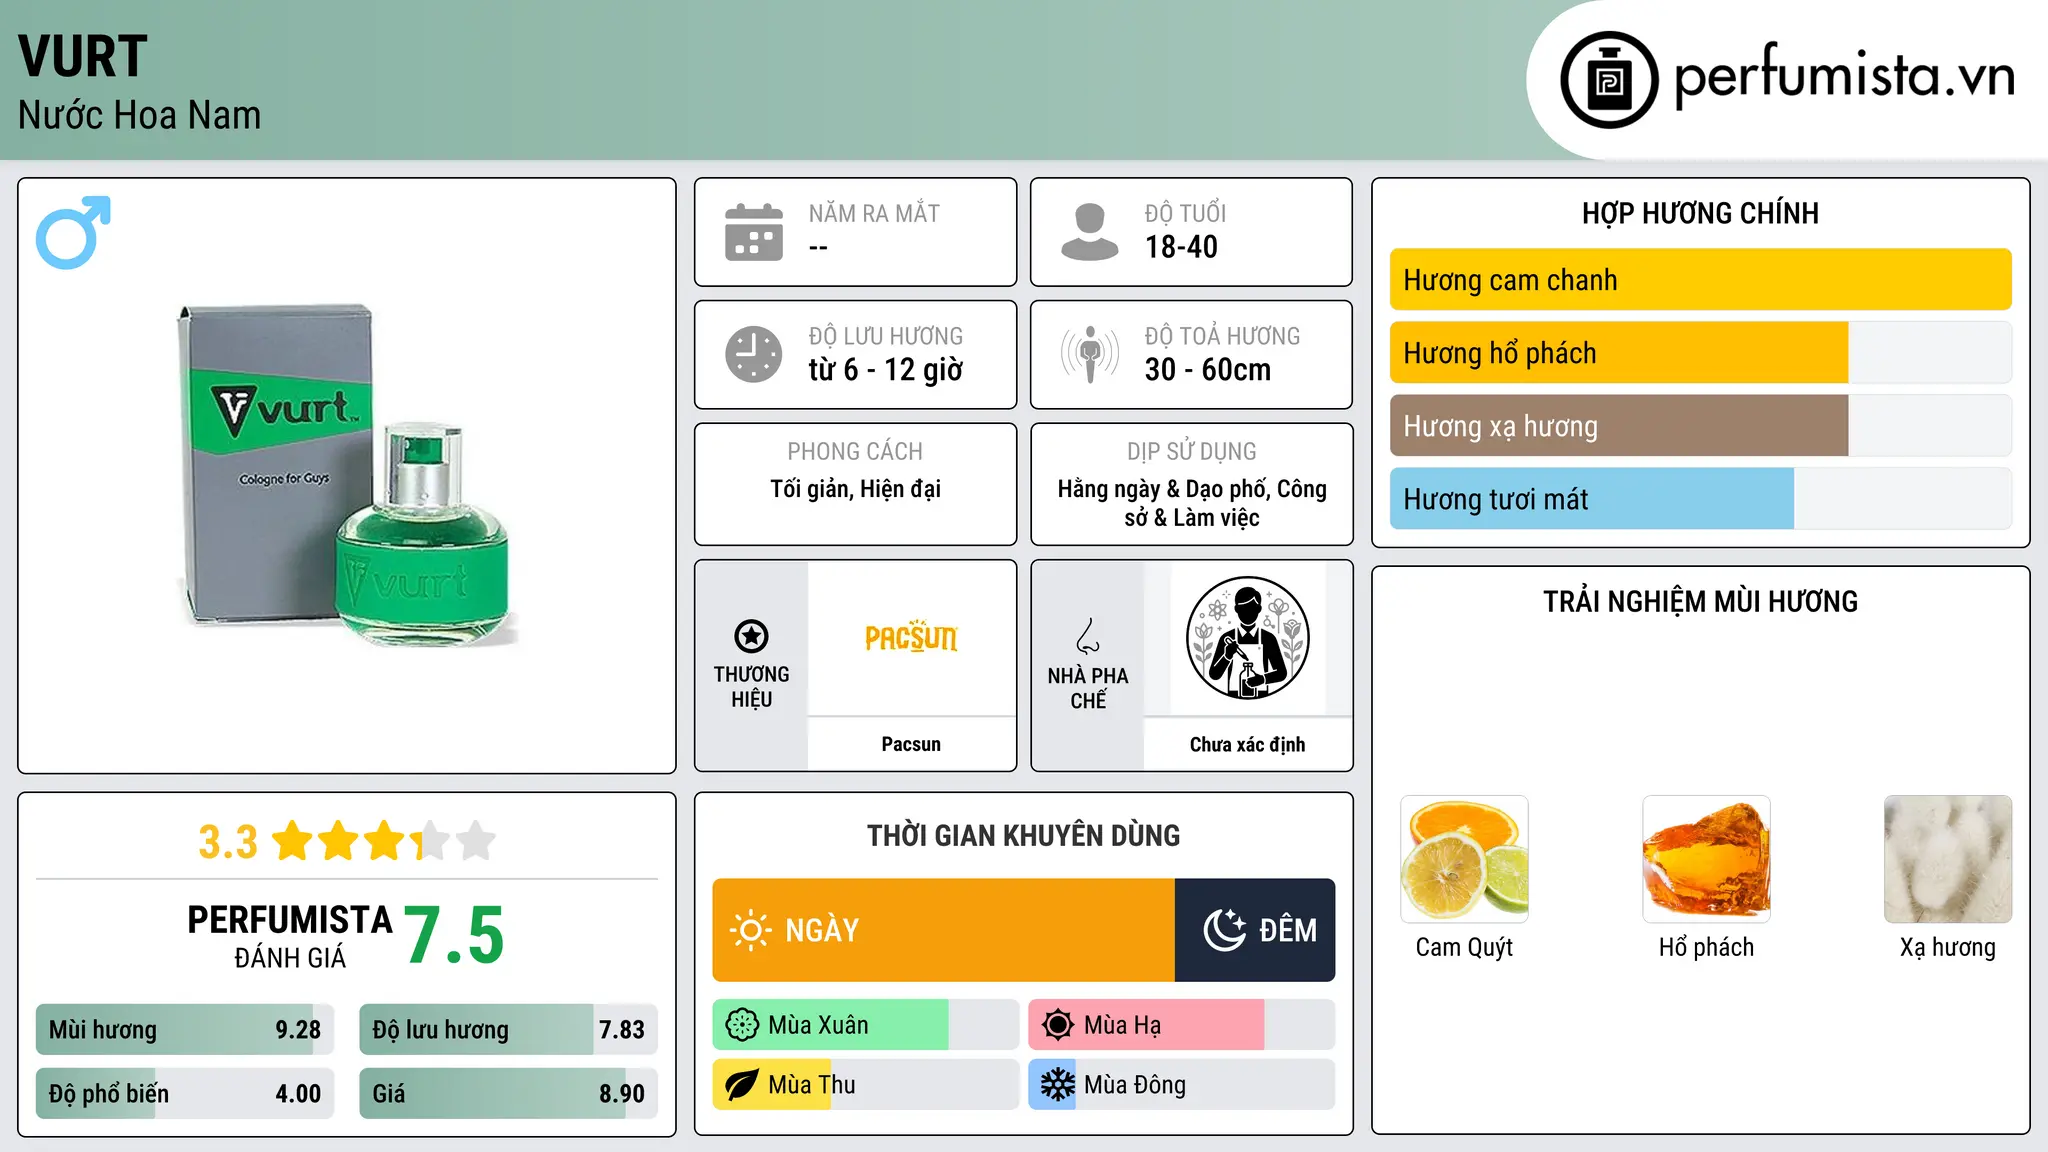The width and height of the screenshot is (2048, 1152).
Task: Select the Ngày daytime segment
Action: pos(943,930)
